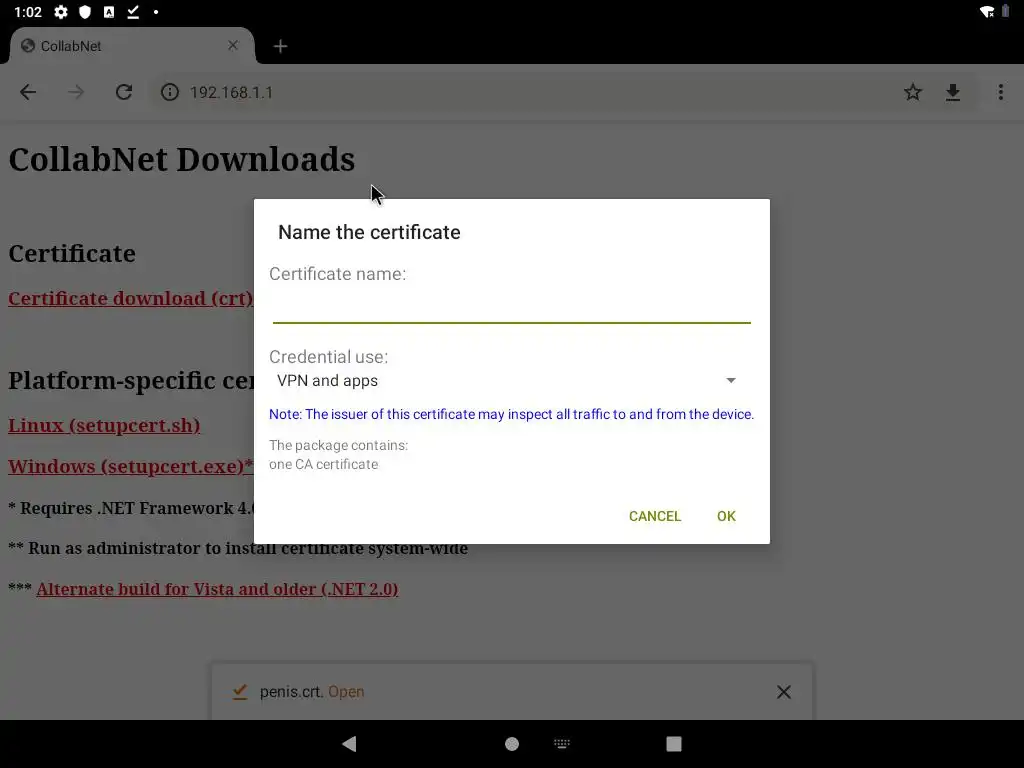Dismiss the download notification with X

784,692
